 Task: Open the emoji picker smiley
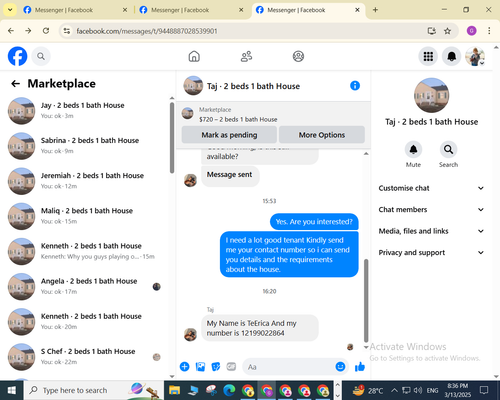pyautogui.click(x=340, y=367)
